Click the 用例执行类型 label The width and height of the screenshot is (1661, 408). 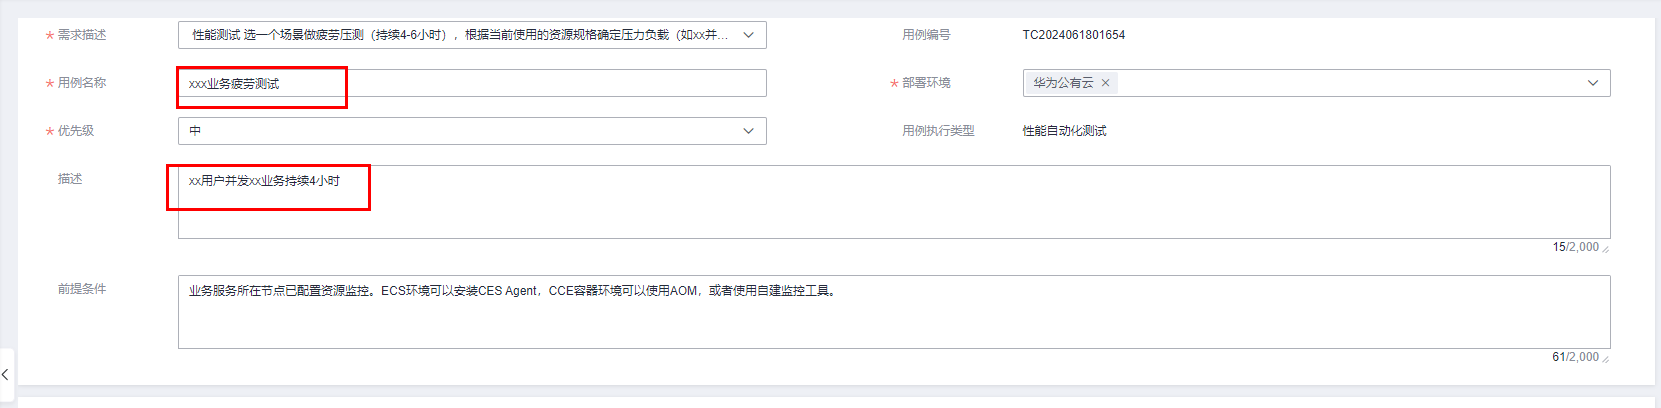click(938, 131)
